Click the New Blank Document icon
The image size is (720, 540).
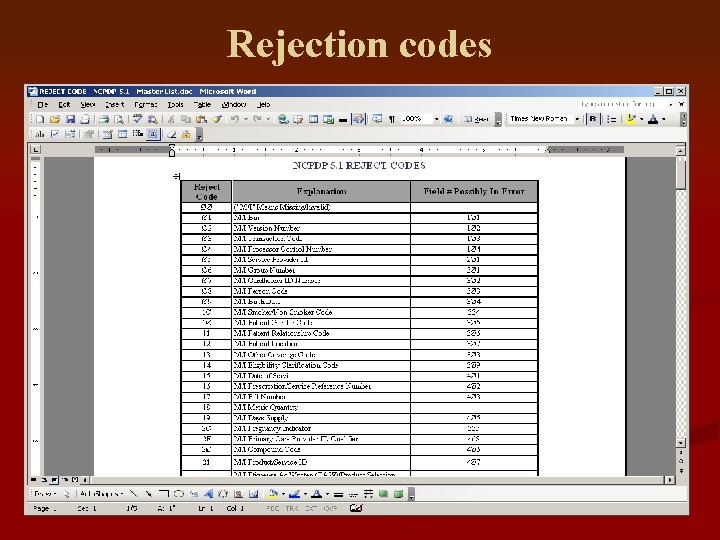tap(40, 119)
